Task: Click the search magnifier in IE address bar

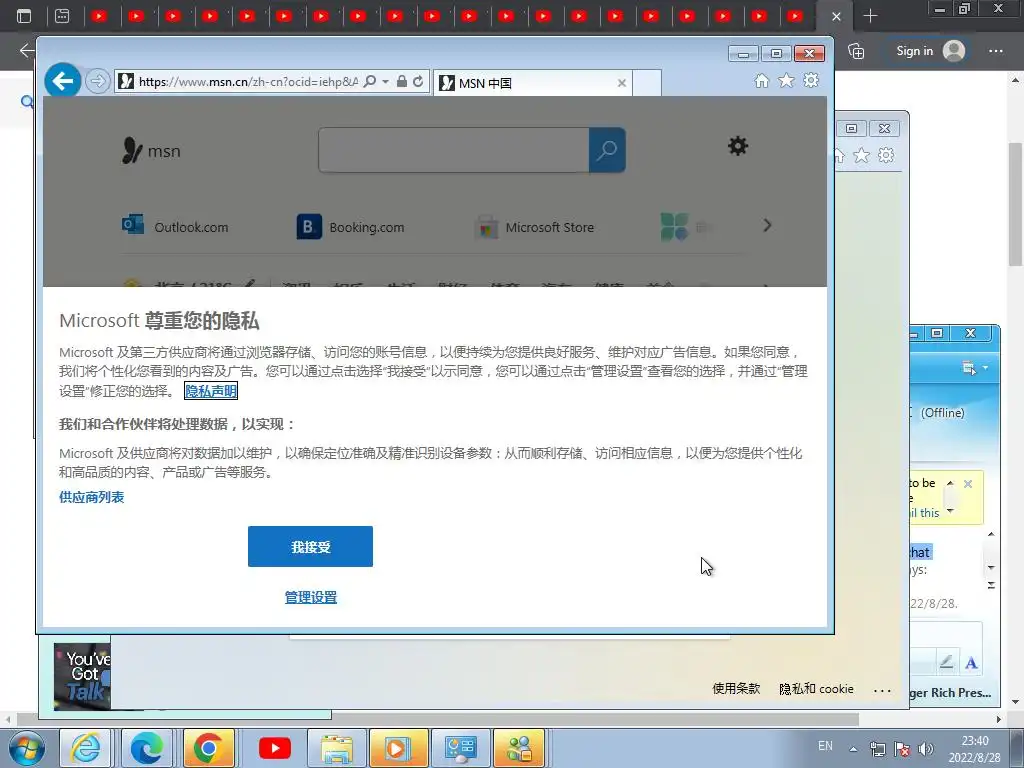Action: click(370, 82)
